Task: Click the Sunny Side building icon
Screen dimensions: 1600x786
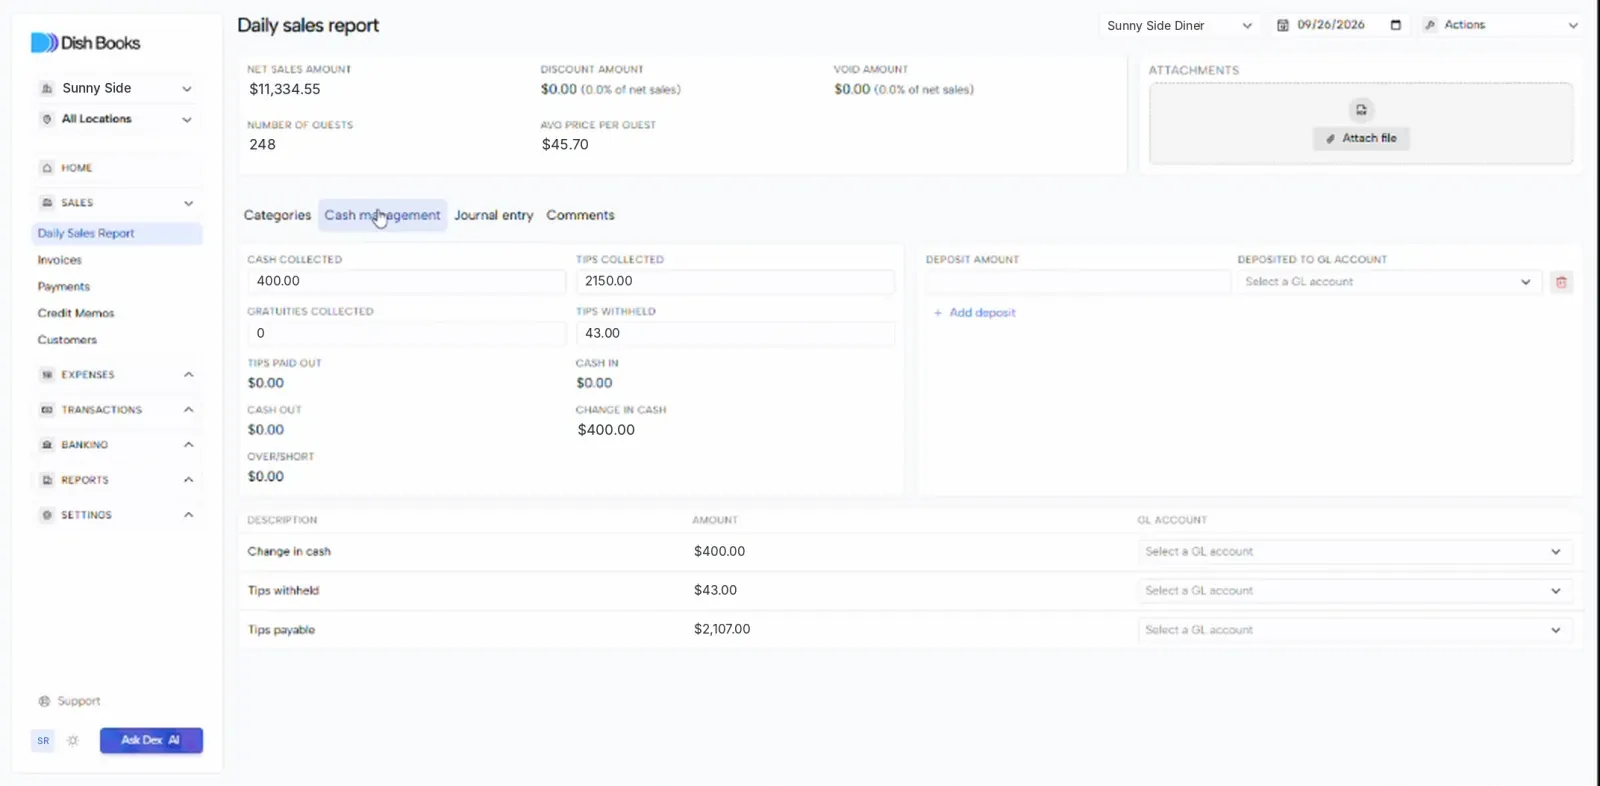Action: (x=47, y=88)
